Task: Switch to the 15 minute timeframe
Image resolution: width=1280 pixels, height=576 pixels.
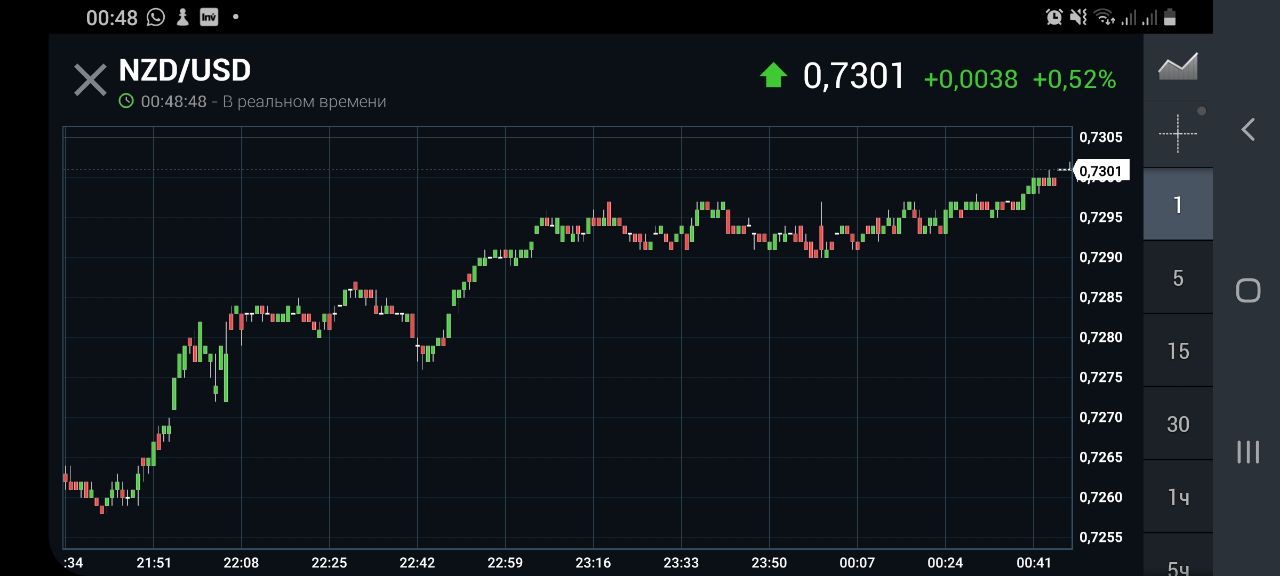Action: click(1178, 351)
